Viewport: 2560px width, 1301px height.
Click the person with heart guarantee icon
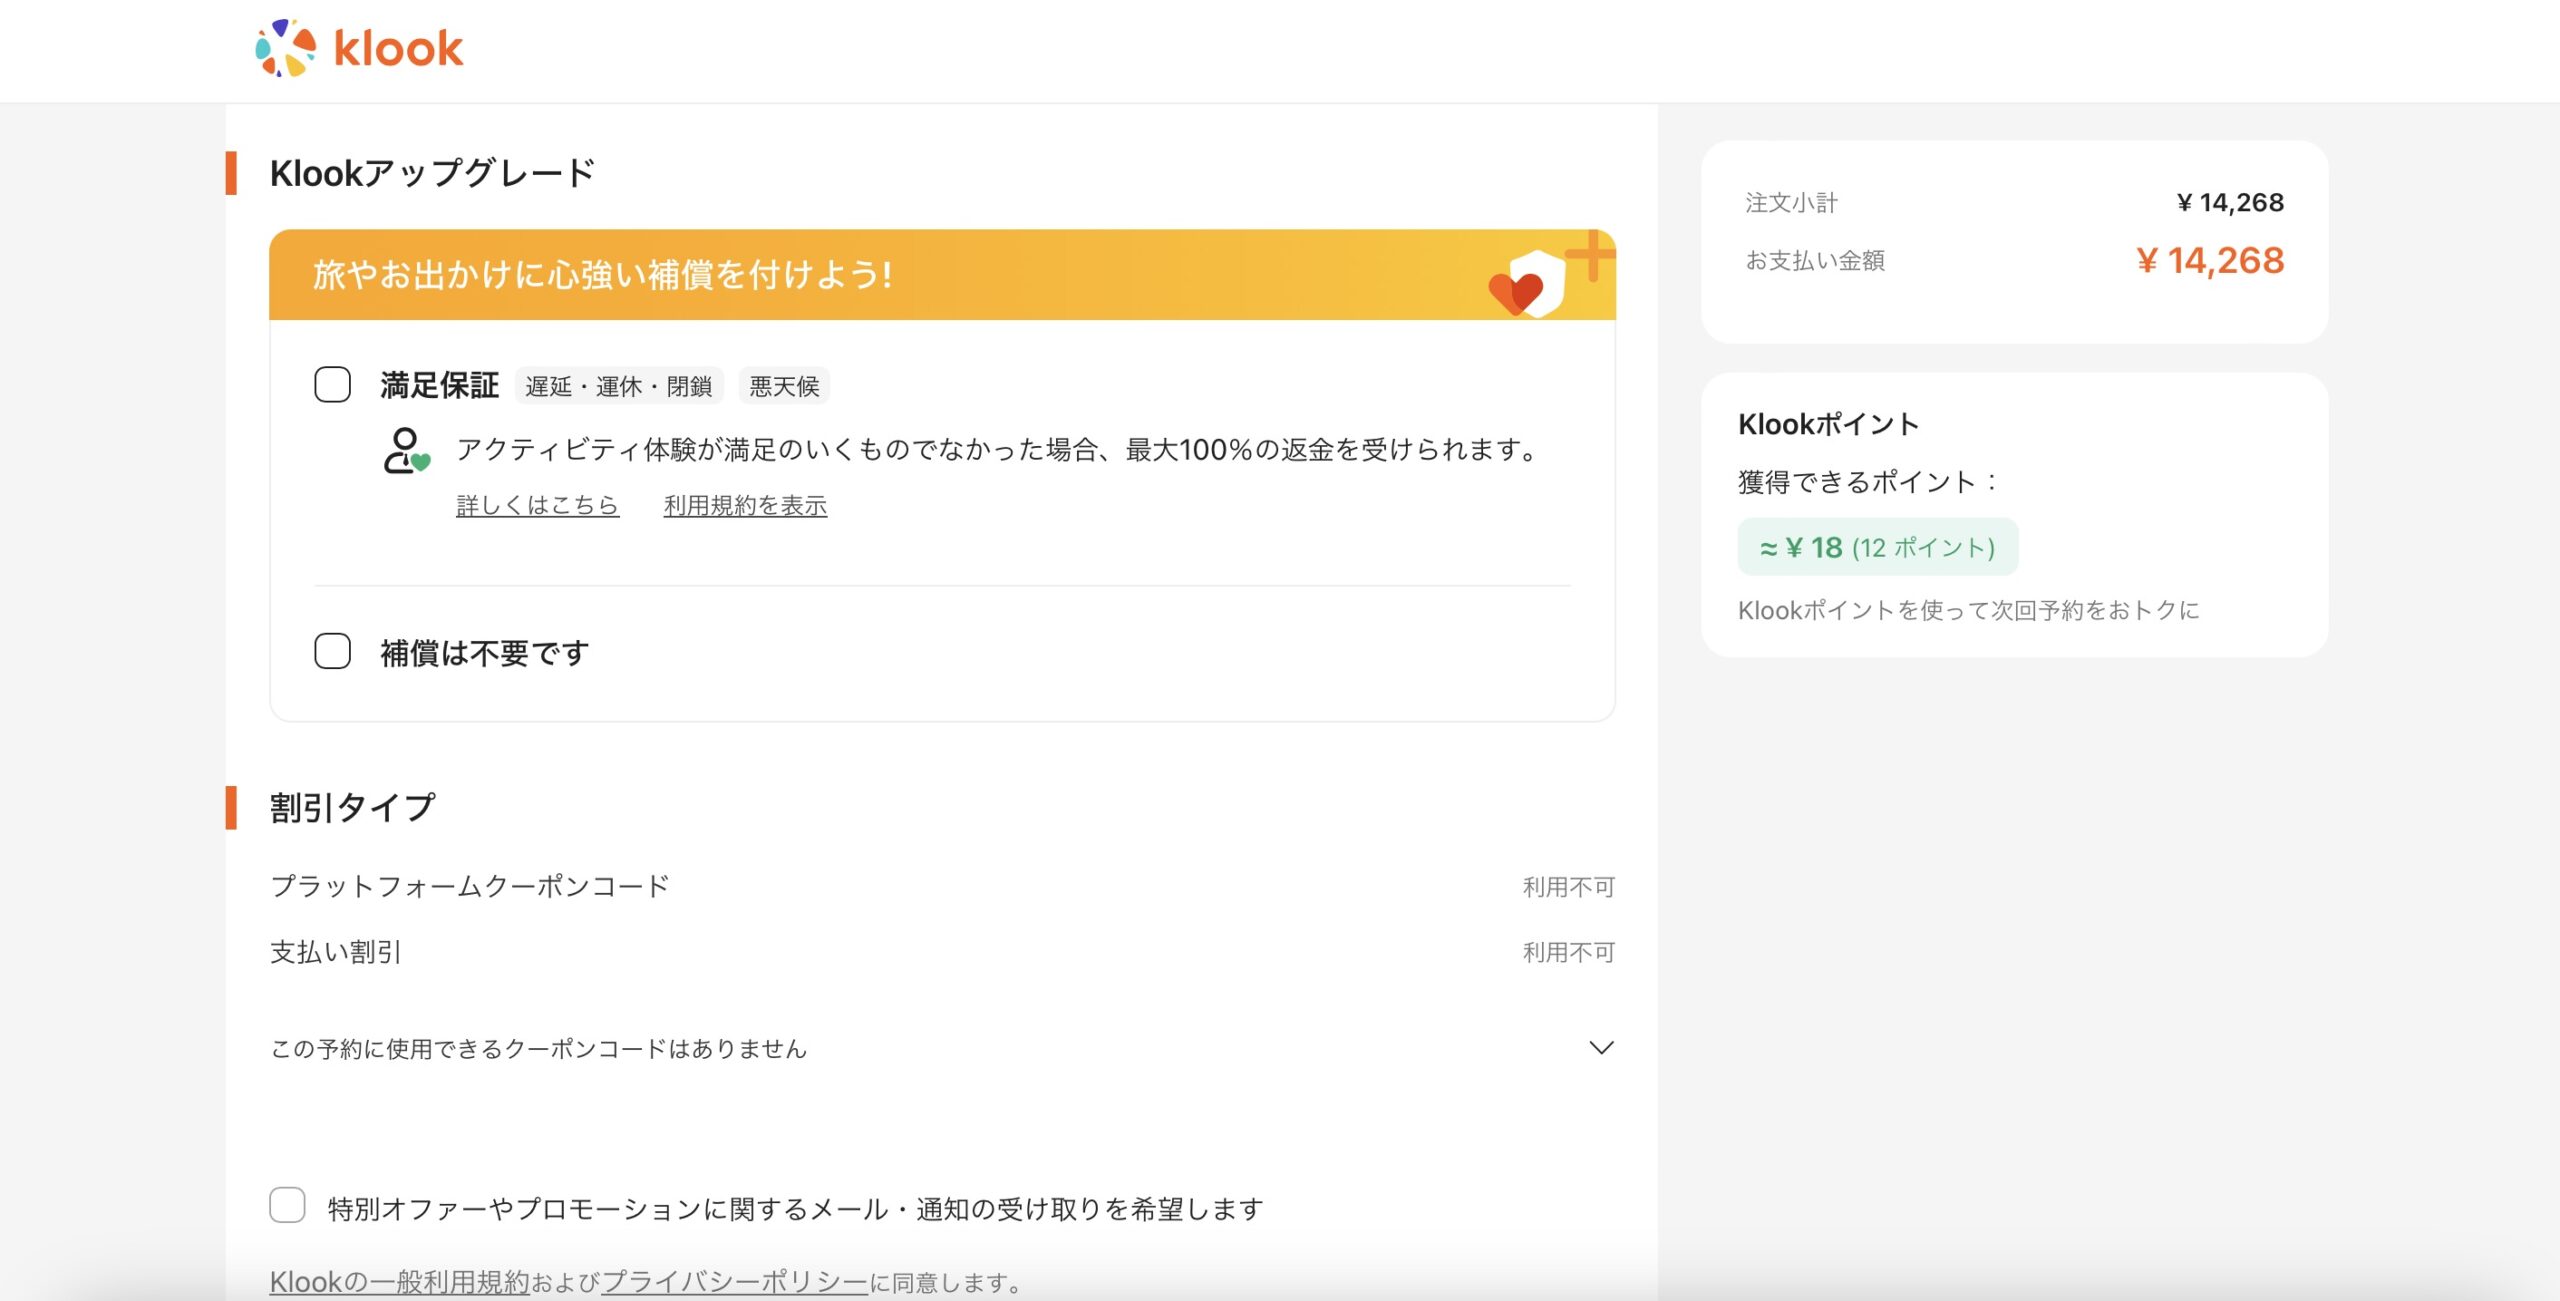pos(406,451)
